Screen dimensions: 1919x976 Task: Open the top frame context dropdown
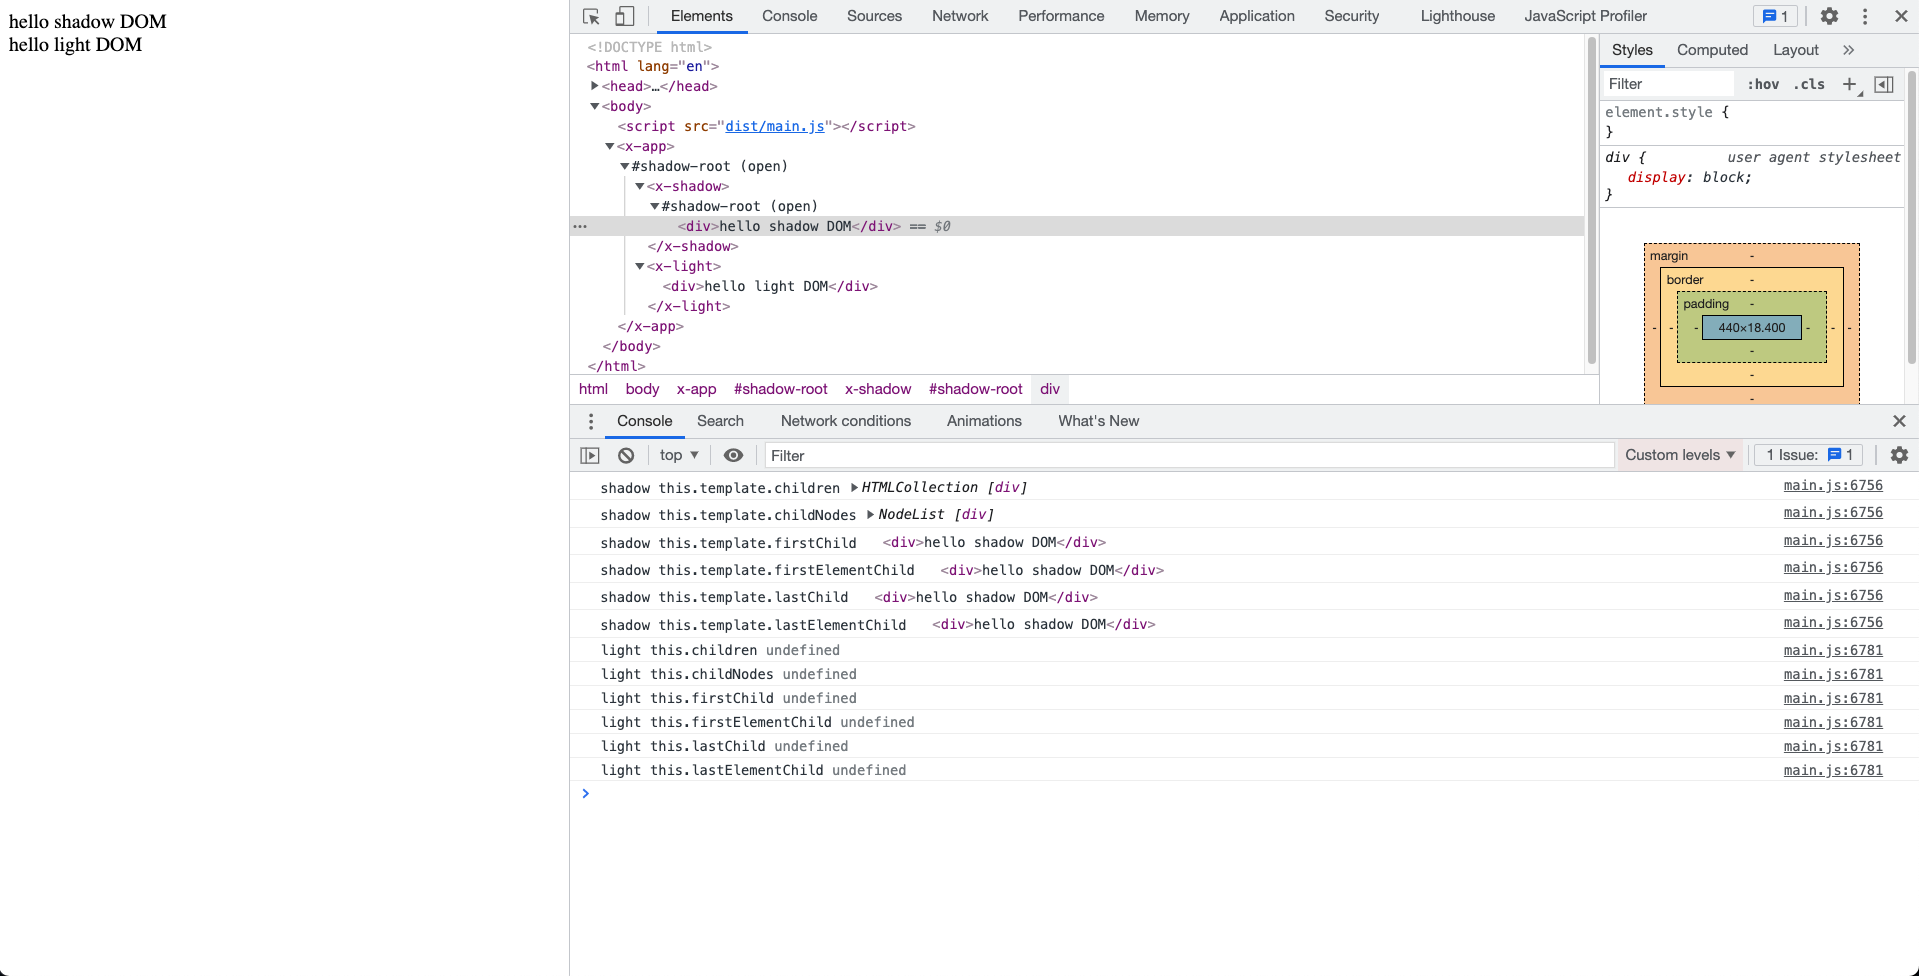677,455
